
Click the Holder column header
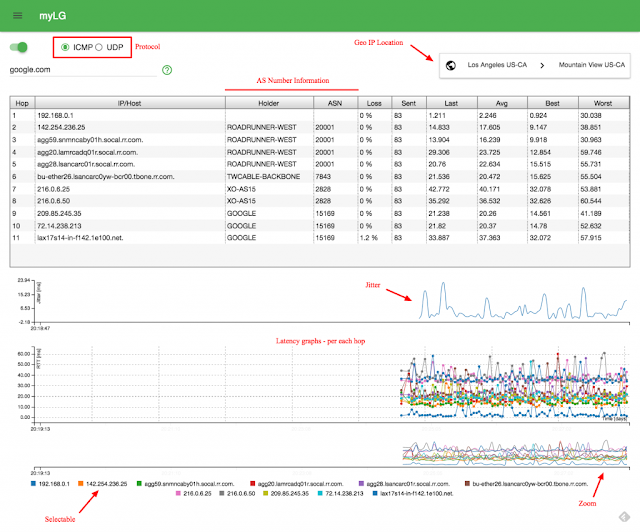[269, 103]
